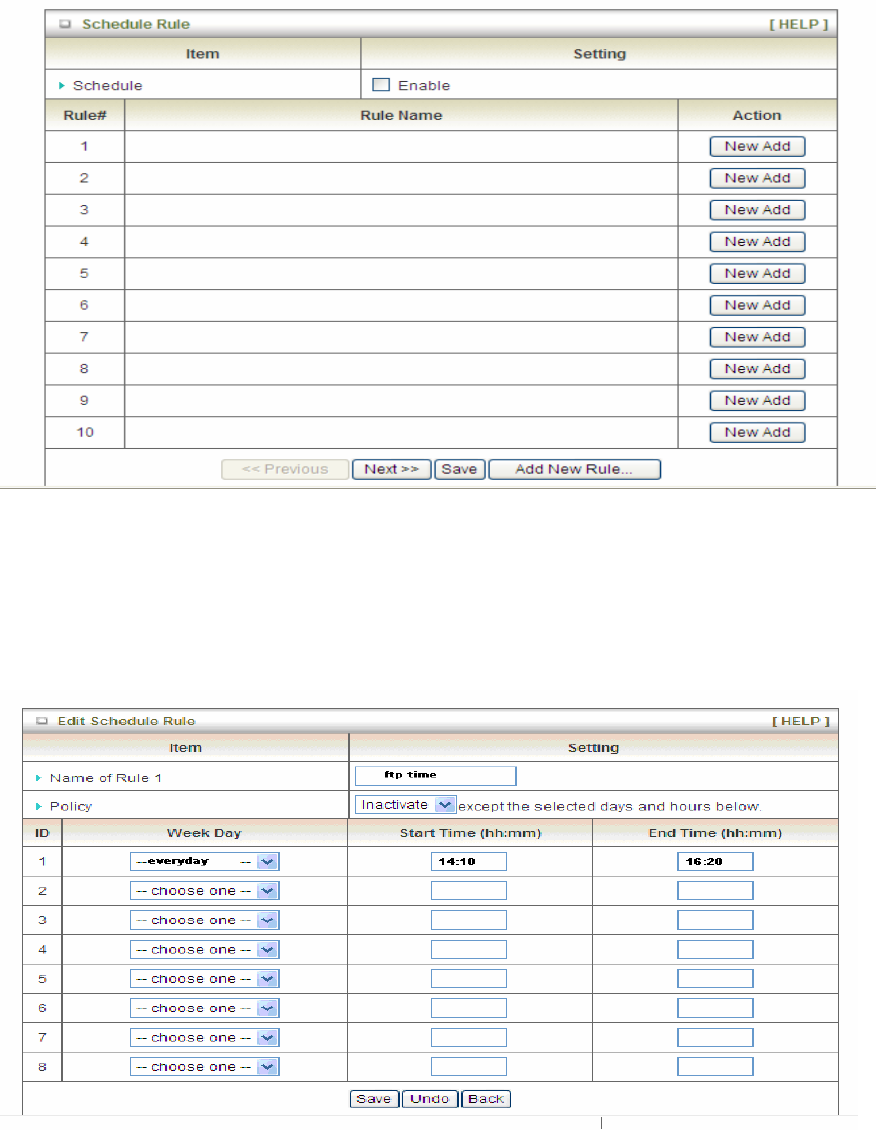Click New Add for rule 6
This screenshot has width=876, height=1130.
757,305
